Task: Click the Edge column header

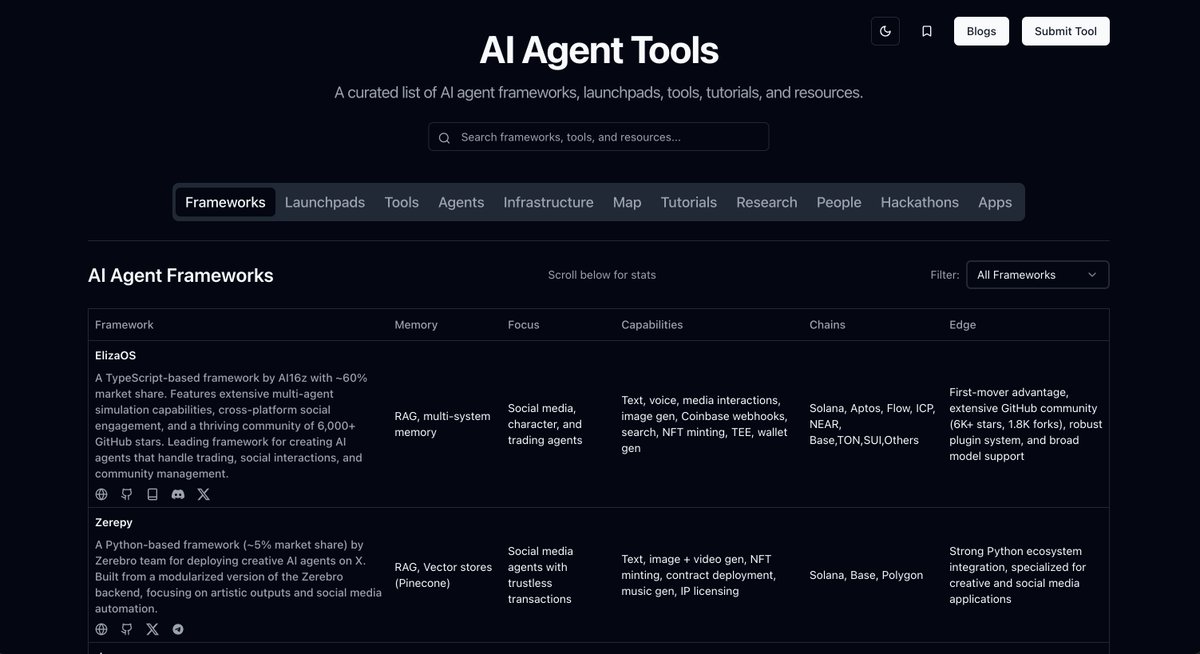Action: click(x=963, y=325)
